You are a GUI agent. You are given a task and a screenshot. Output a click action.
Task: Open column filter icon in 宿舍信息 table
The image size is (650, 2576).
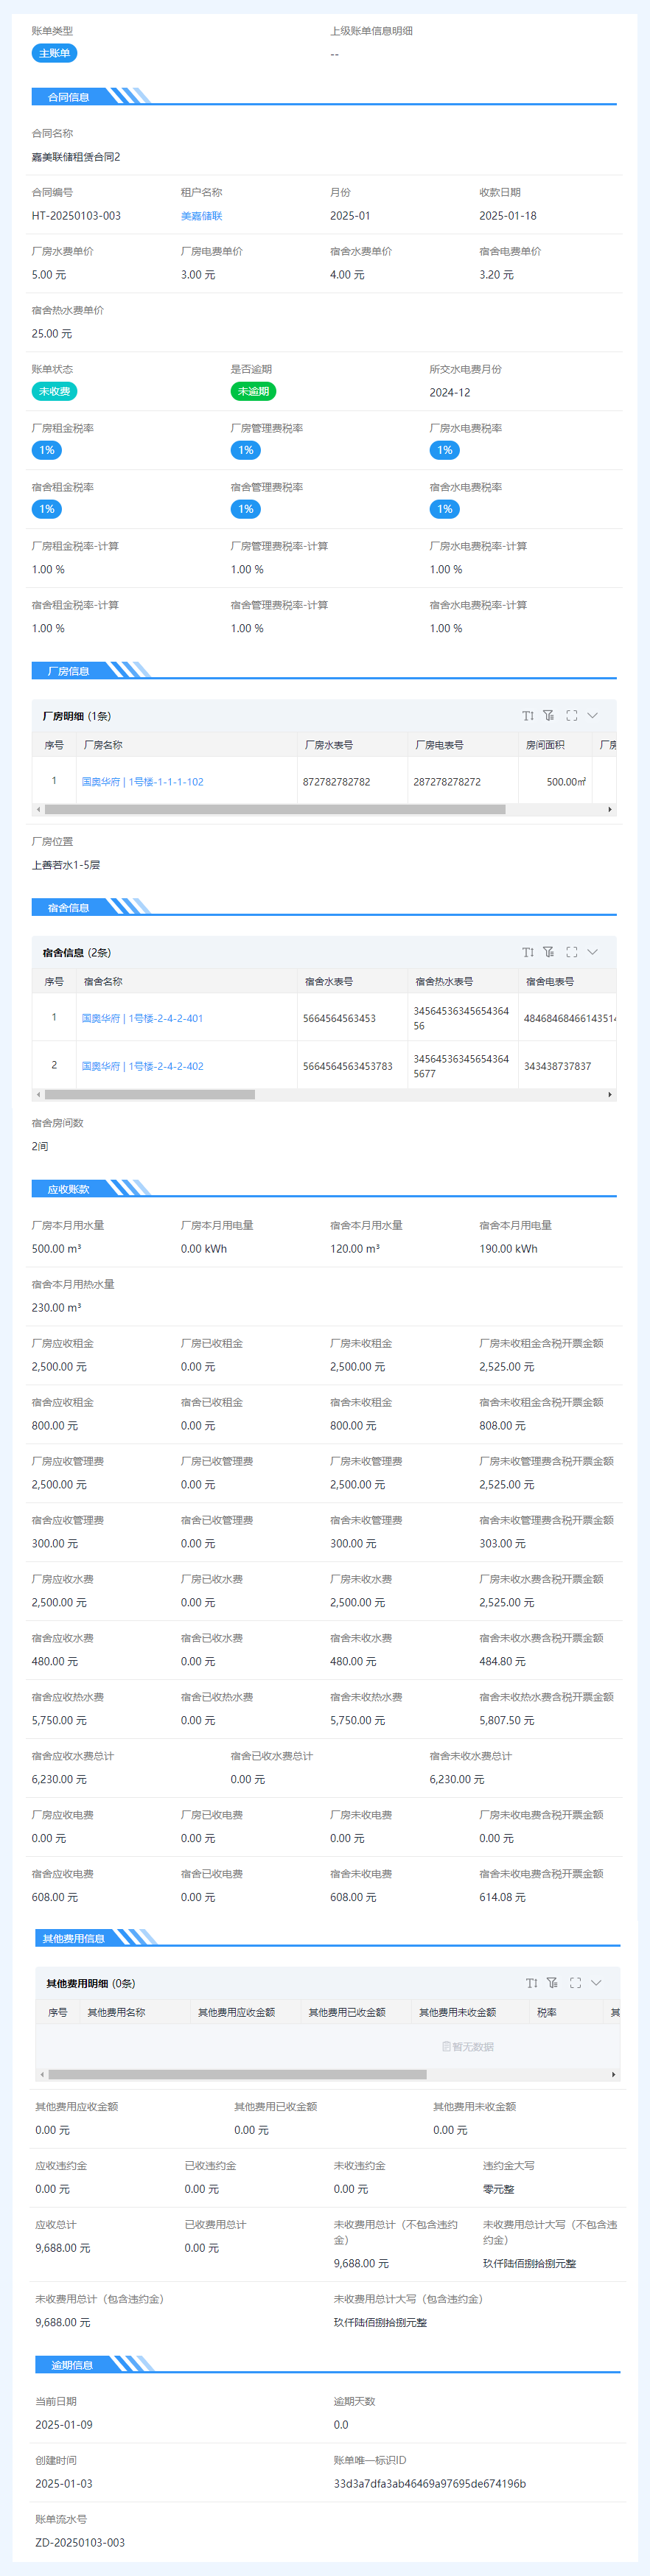click(x=549, y=952)
